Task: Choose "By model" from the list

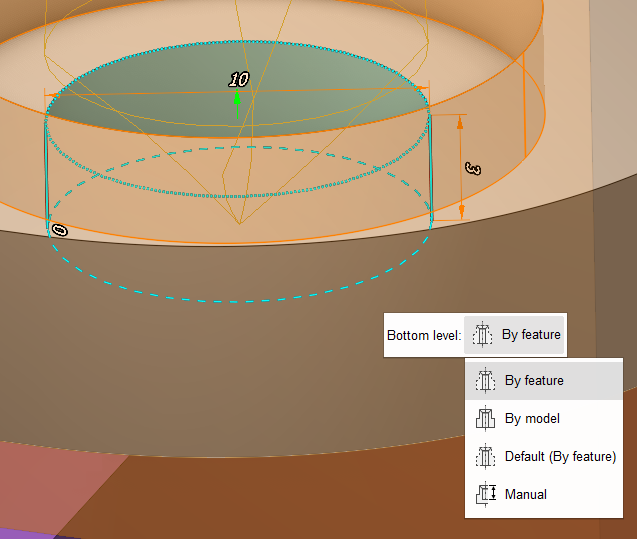Action: tap(532, 419)
